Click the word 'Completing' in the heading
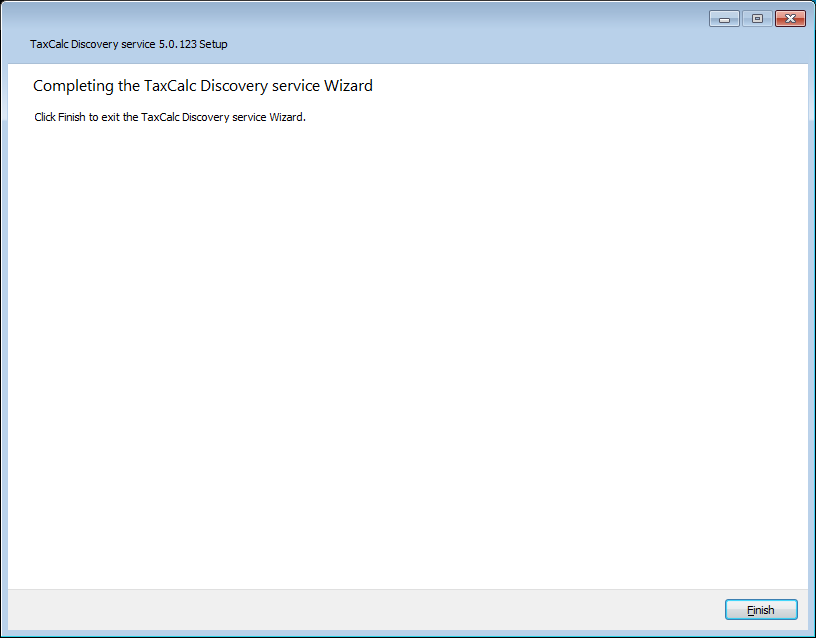 click(72, 86)
